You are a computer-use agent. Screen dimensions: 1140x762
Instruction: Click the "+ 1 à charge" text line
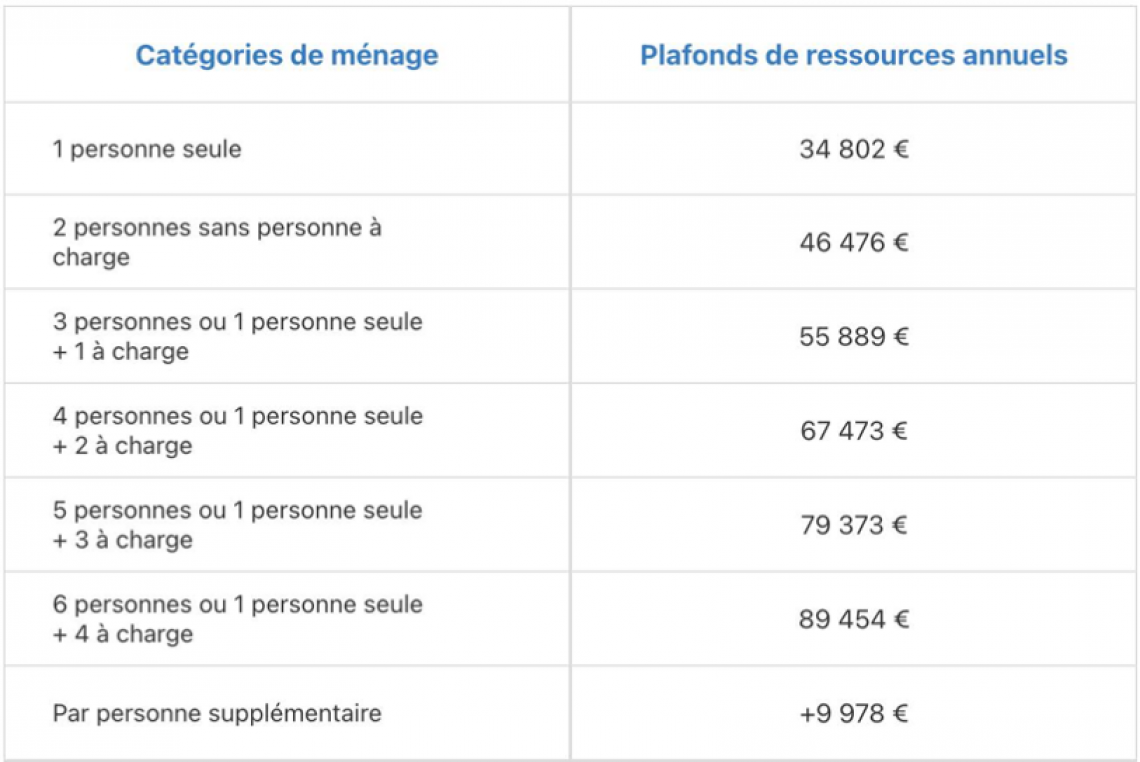tap(121, 352)
